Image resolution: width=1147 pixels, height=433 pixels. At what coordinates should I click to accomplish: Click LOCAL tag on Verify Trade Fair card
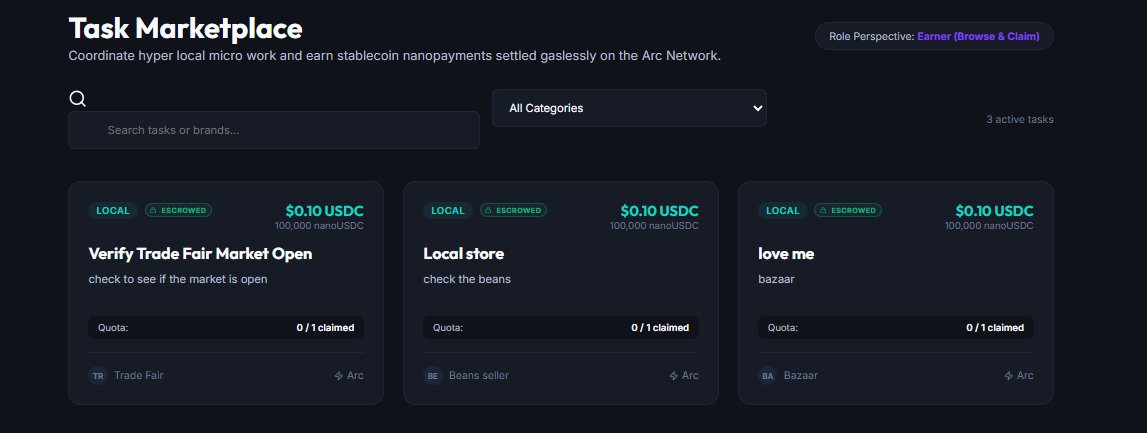click(x=113, y=211)
